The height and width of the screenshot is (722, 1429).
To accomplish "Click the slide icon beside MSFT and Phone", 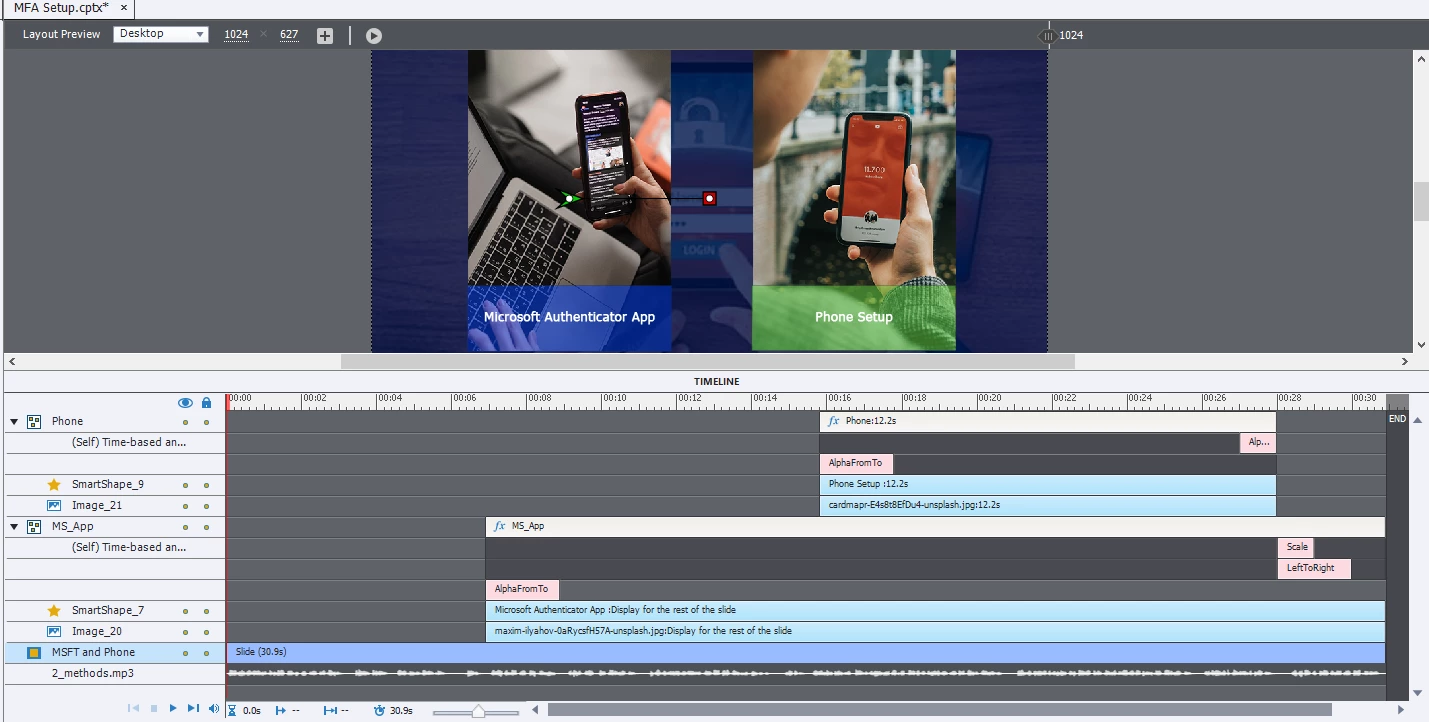I will click(x=34, y=652).
